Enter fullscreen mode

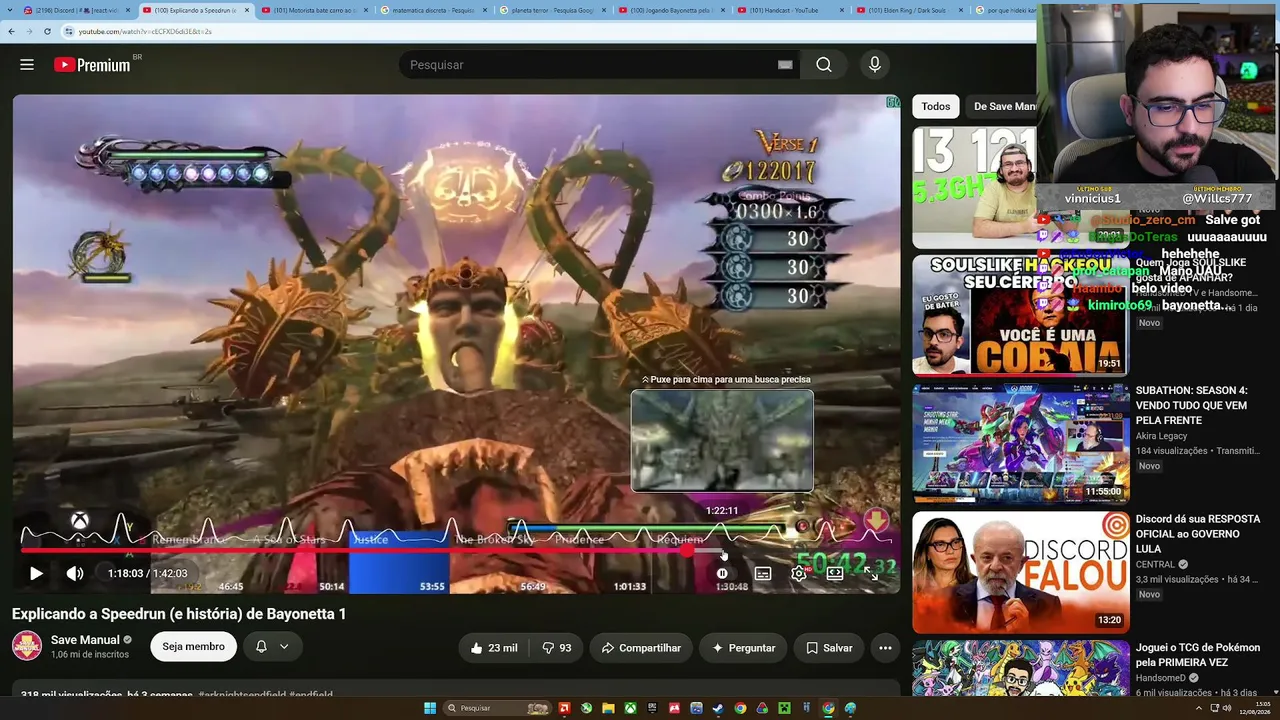[873, 573]
